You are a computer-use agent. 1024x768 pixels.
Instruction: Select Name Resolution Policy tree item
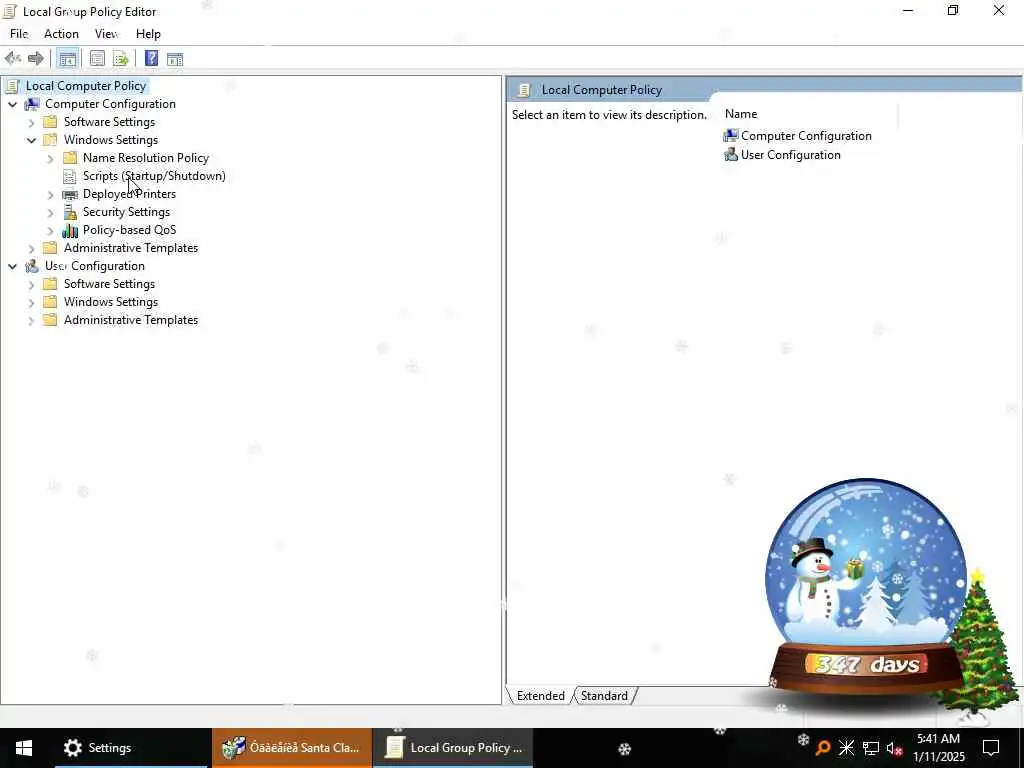[x=146, y=157]
